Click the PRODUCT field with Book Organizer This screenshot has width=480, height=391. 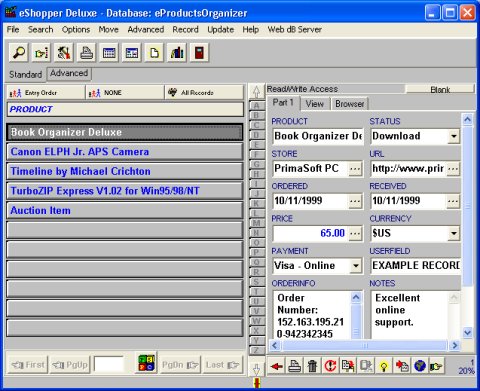pos(318,136)
